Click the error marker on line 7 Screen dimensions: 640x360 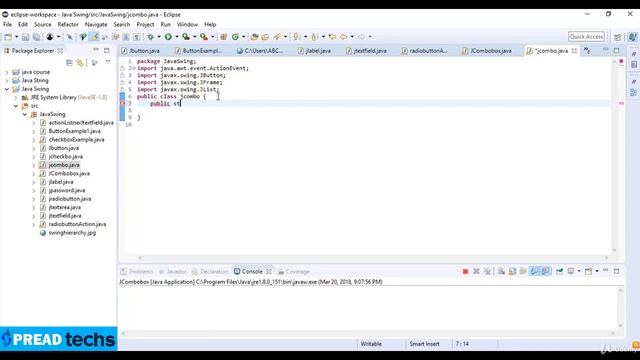click(x=122, y=104)
